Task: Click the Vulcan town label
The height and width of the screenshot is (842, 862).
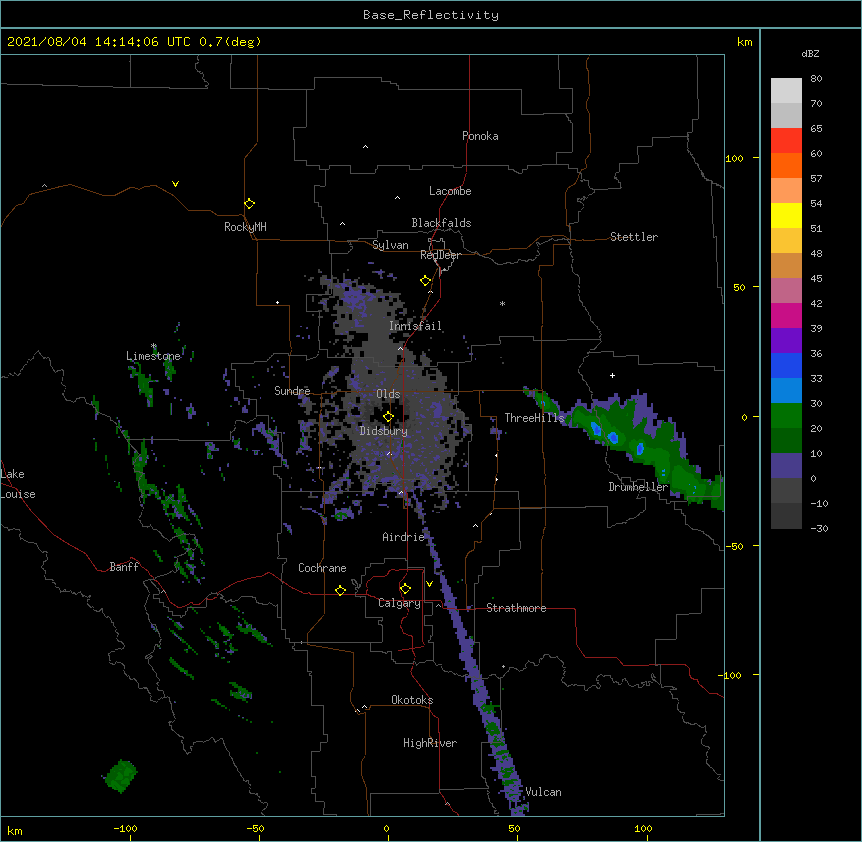Action: [x=543, y=792]
